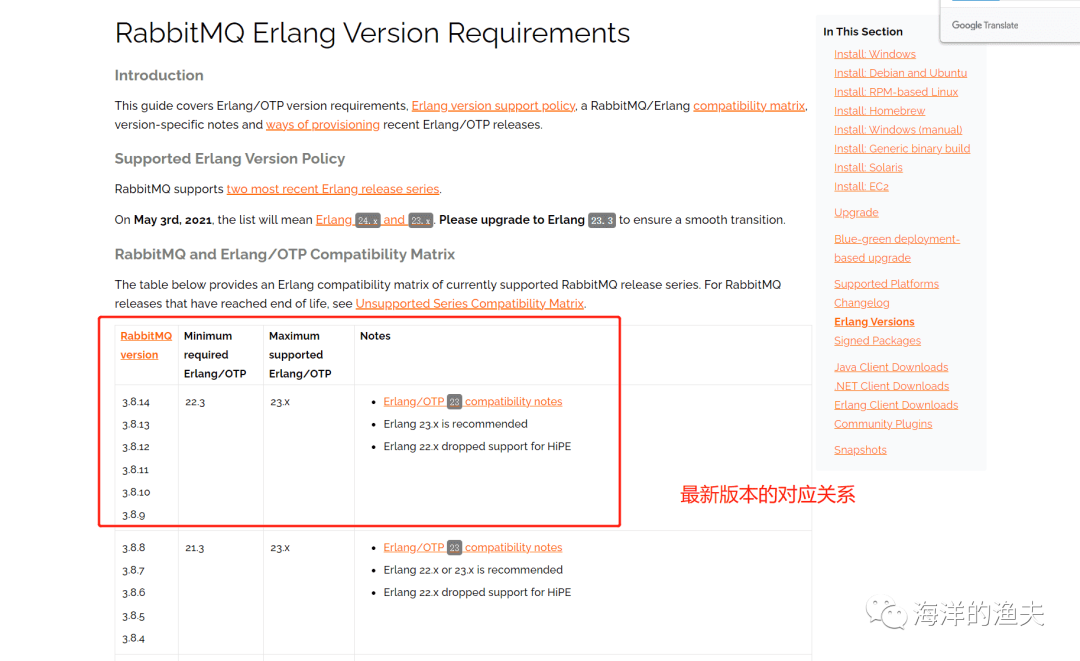This screenshot has height=661, width=1080.
Task: Click the note Erlang 22.x or 23.x is recommended
Action: pyautogui.click(x=473, y=570)
